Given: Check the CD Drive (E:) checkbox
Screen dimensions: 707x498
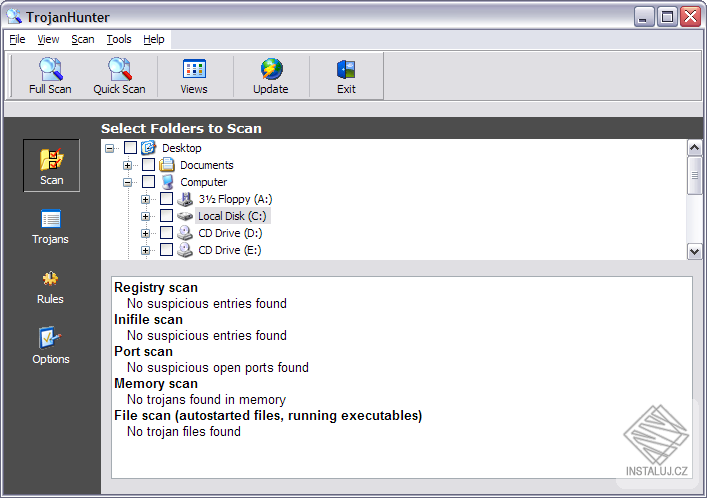Looking at the screenshot, I should point(166,249).
